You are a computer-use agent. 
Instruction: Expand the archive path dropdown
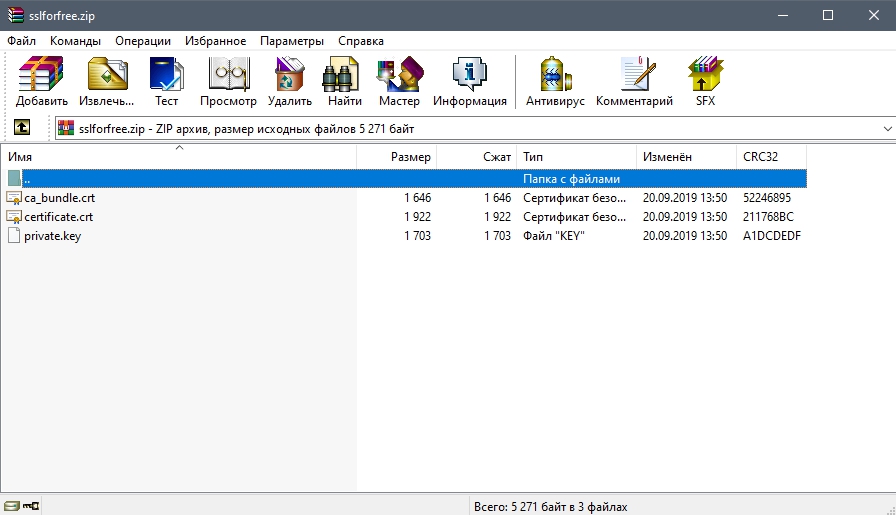tap(887, 129)
